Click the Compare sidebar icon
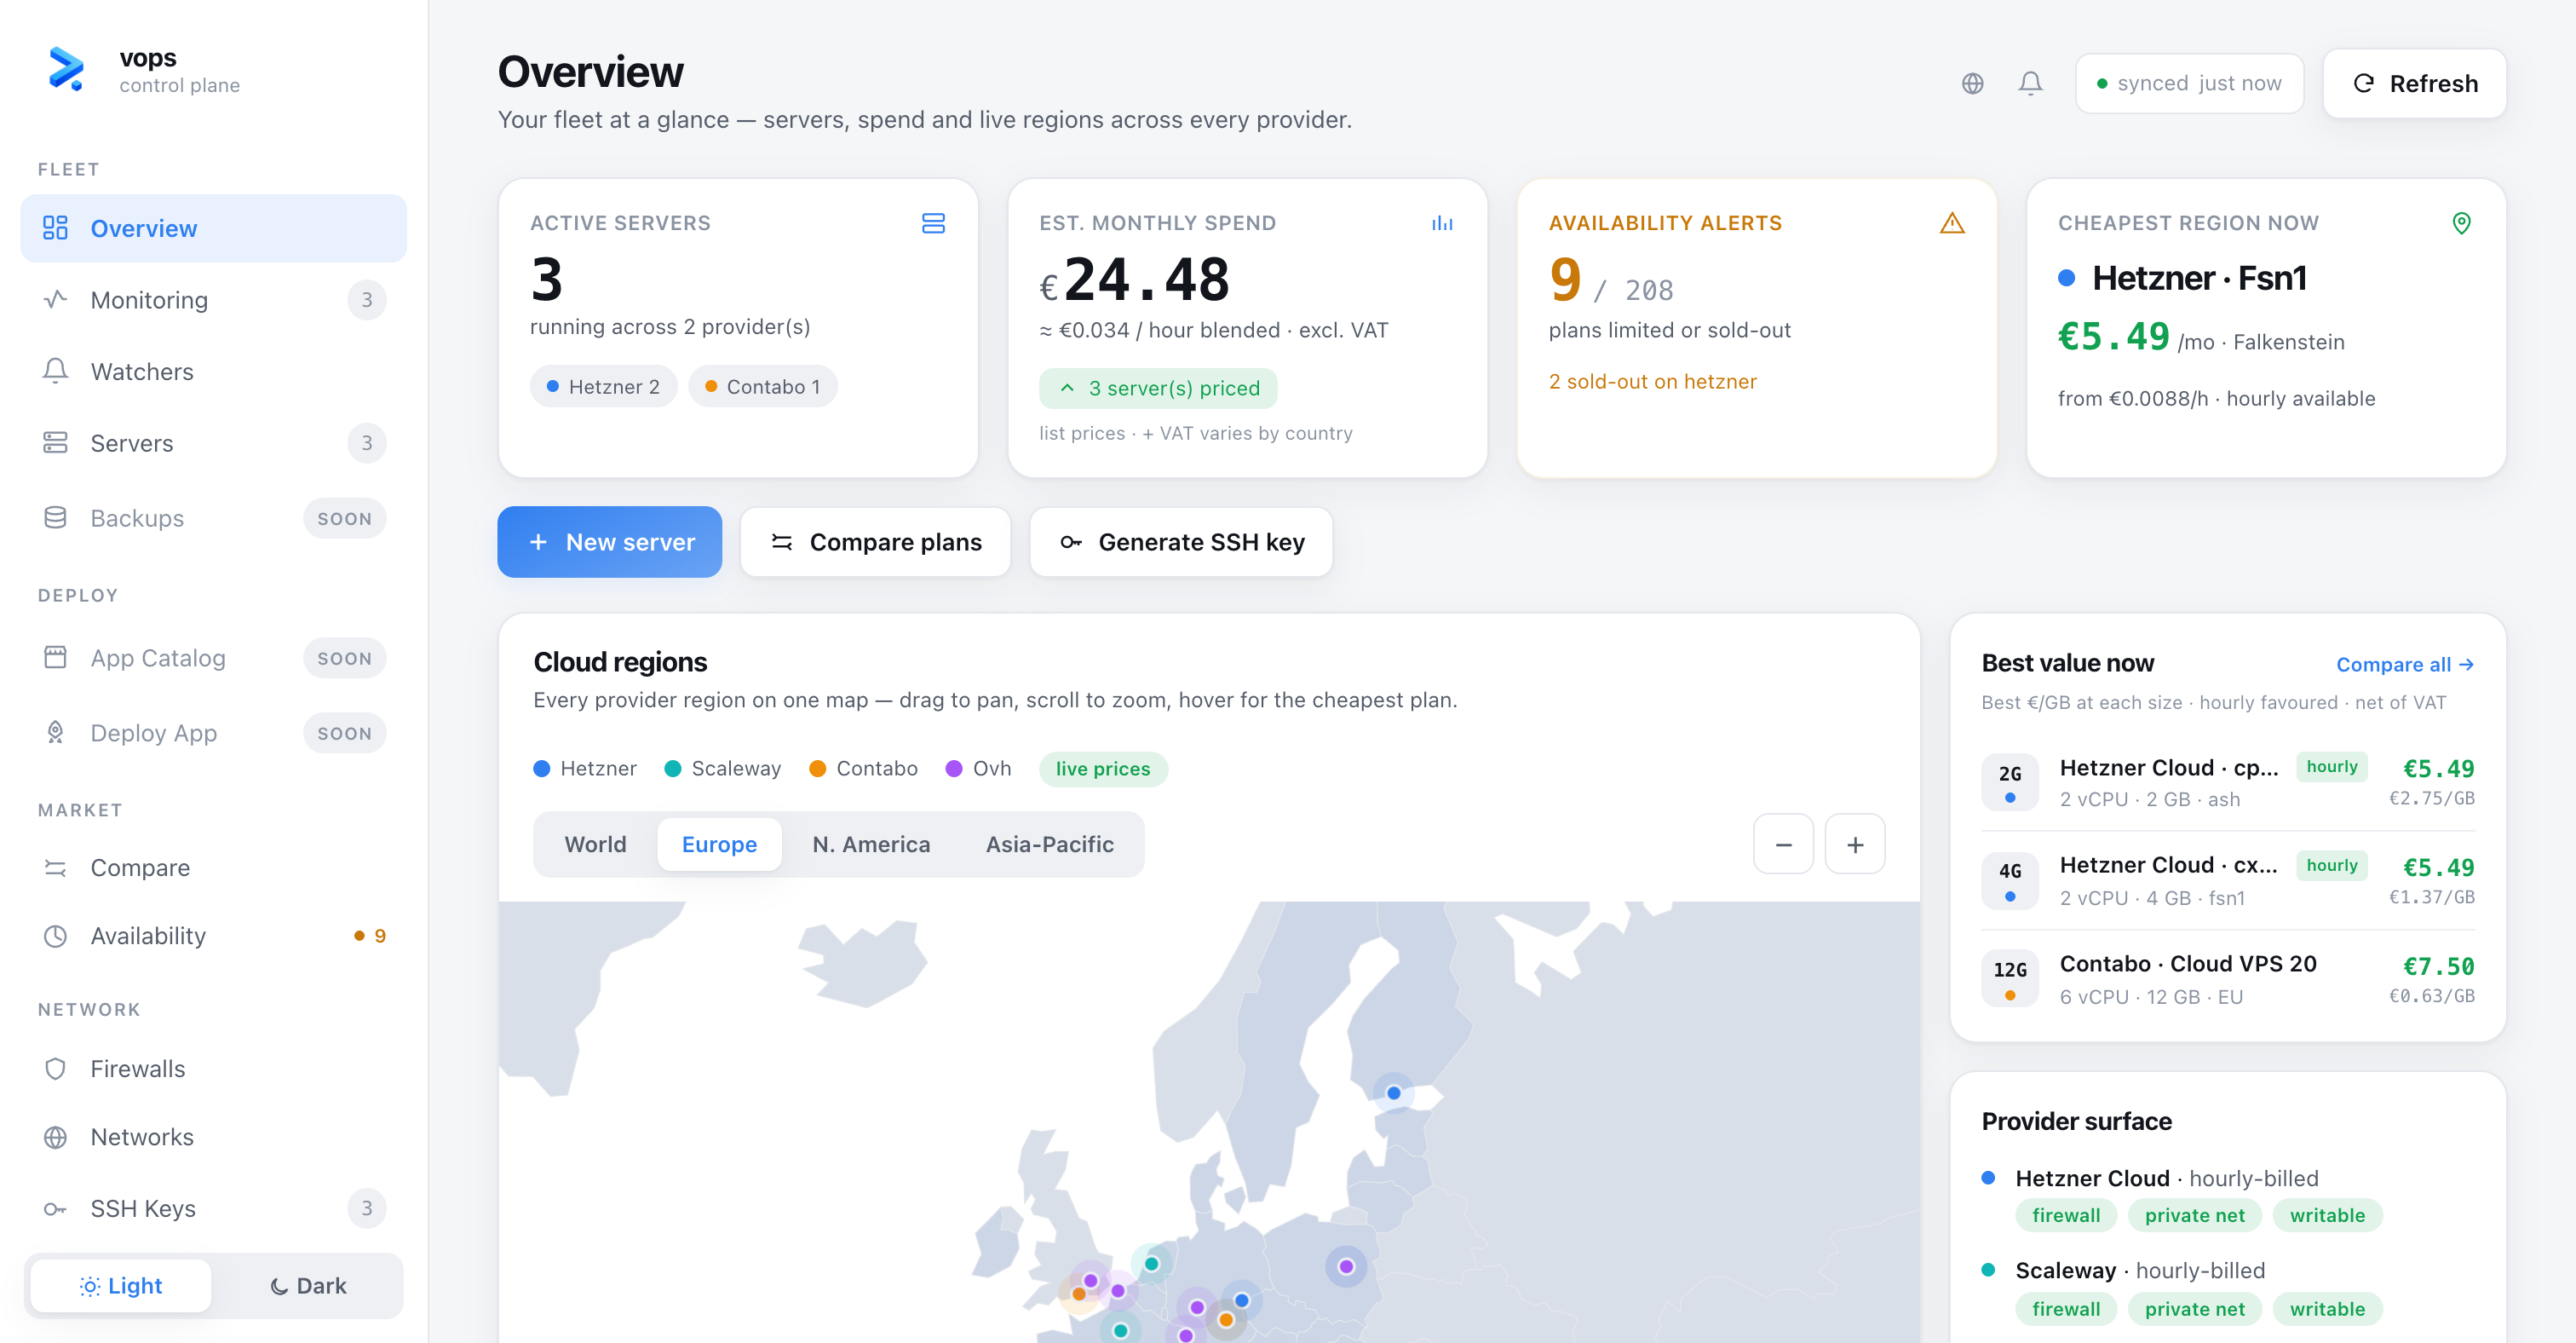The image size is (2576, 1343). (x=55, y=868)
